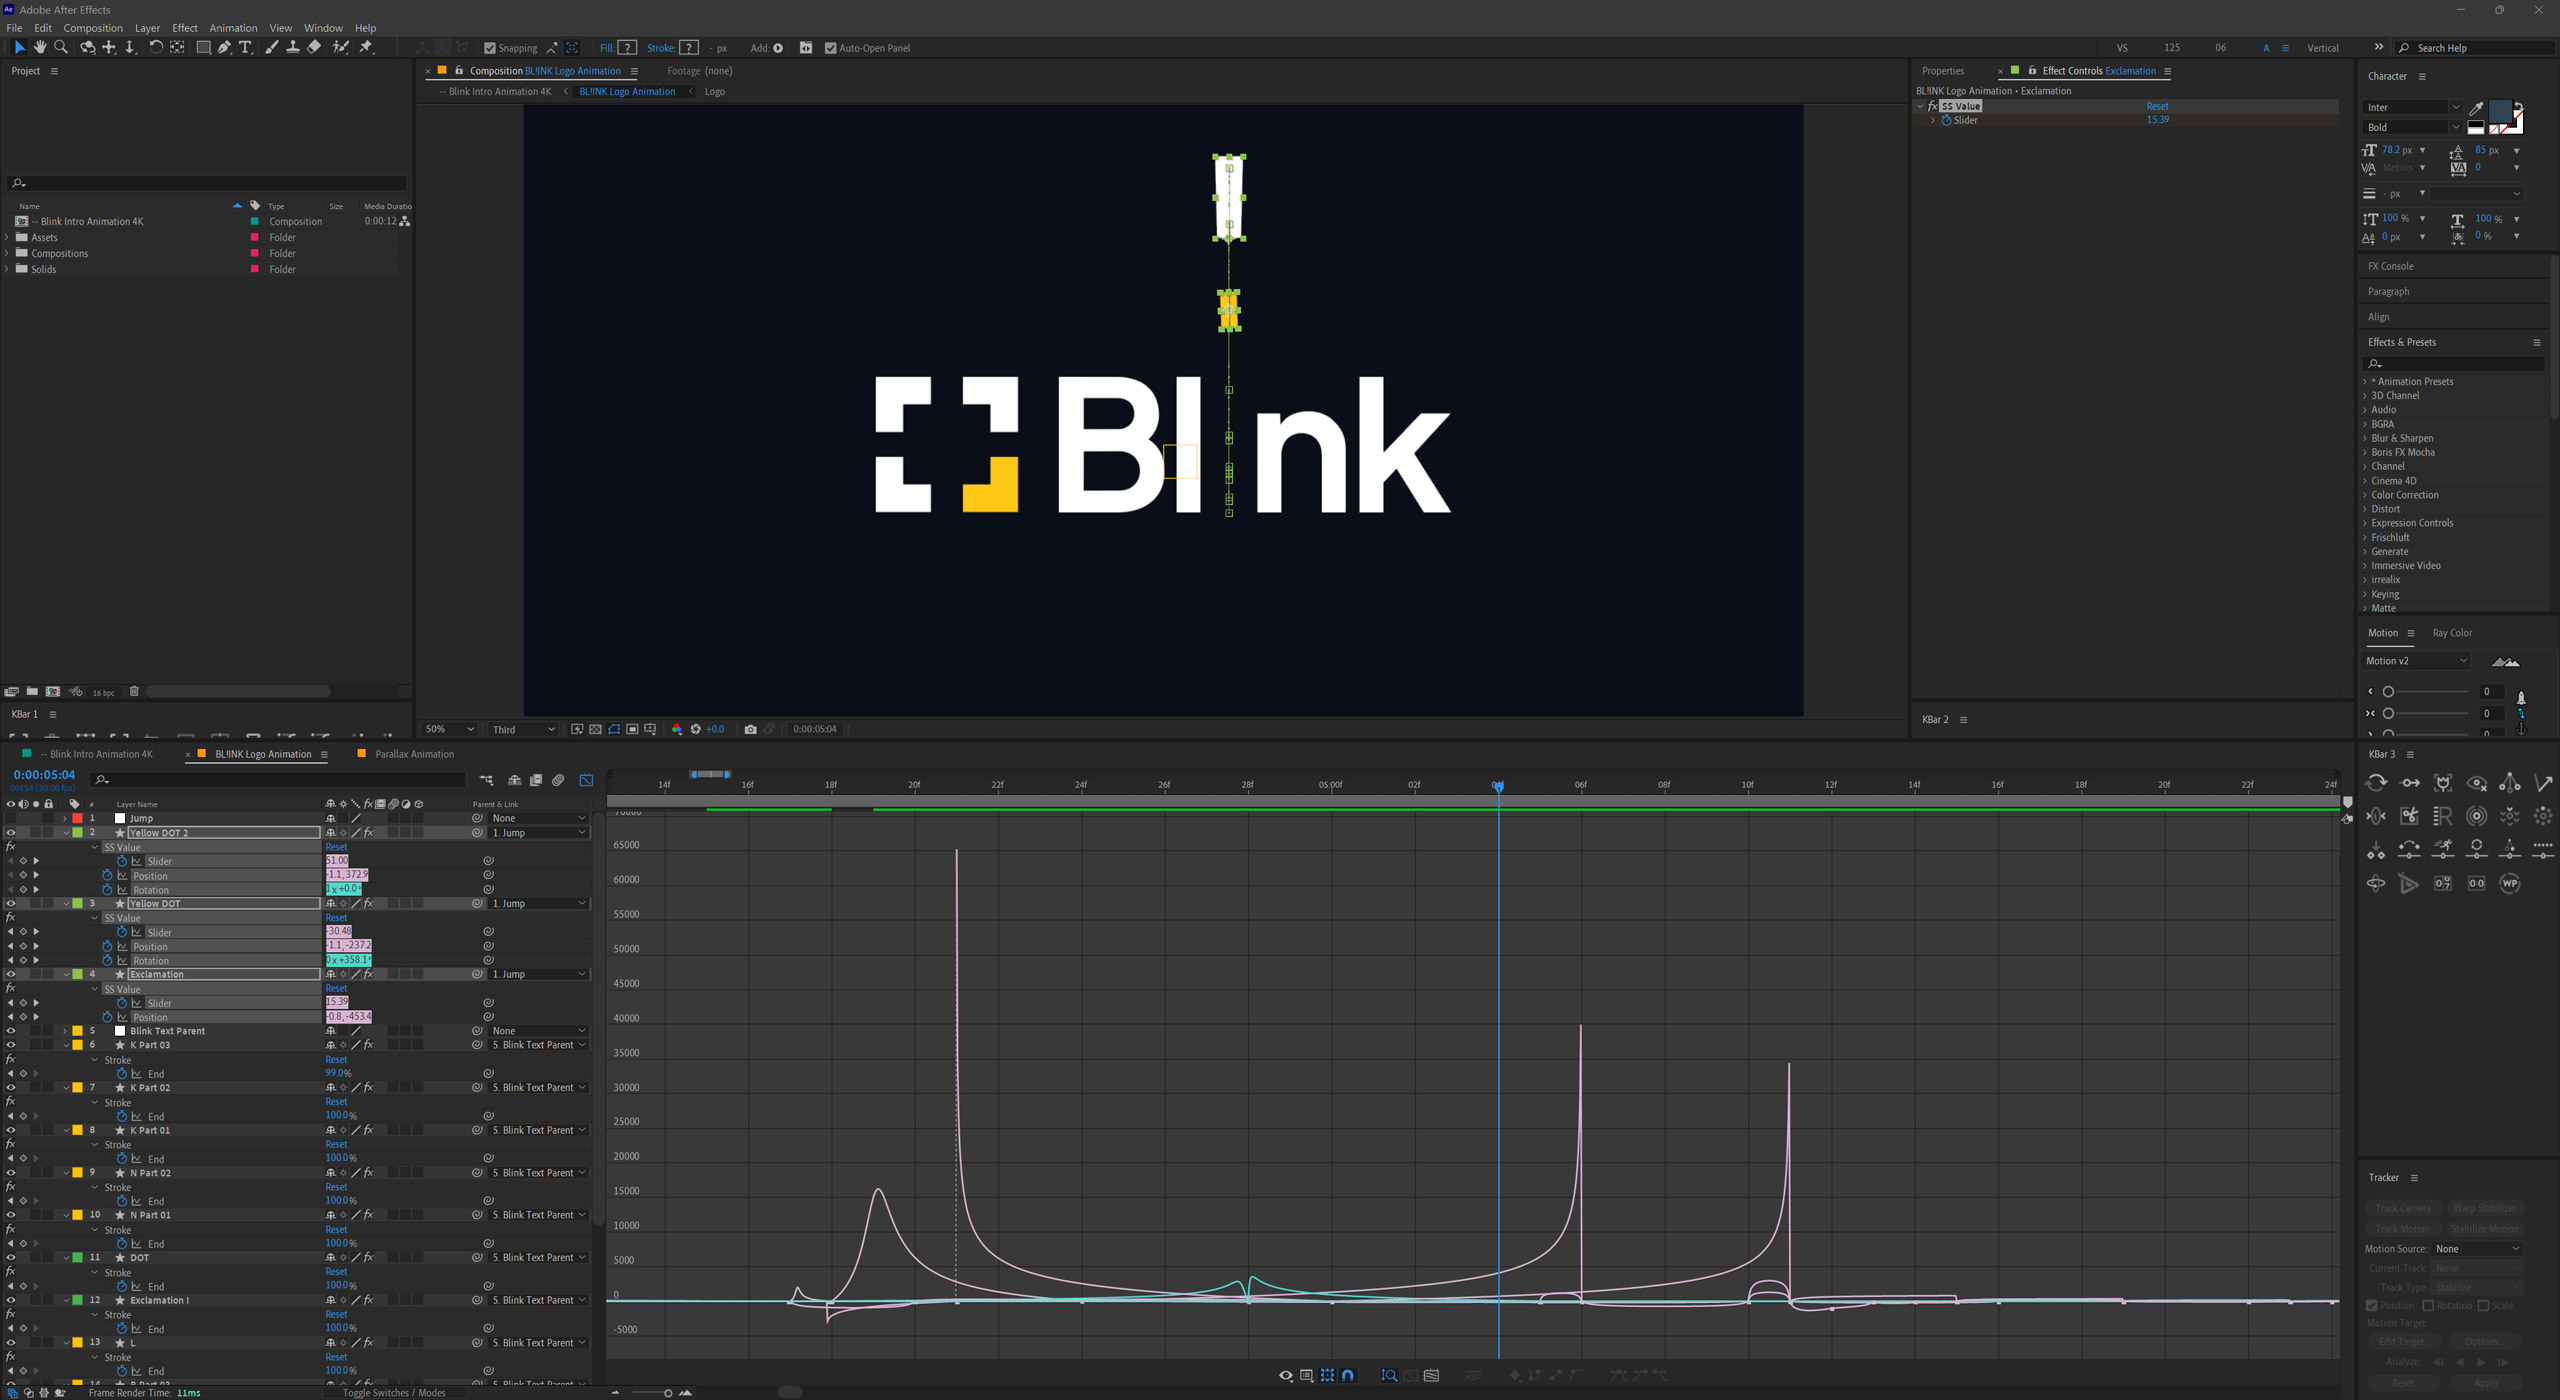Viewport: 2560px width, 1400px height.
Task: Uncheck the Auto-Open Panel option
Action: pyautogui.click(x=830, y=48)
